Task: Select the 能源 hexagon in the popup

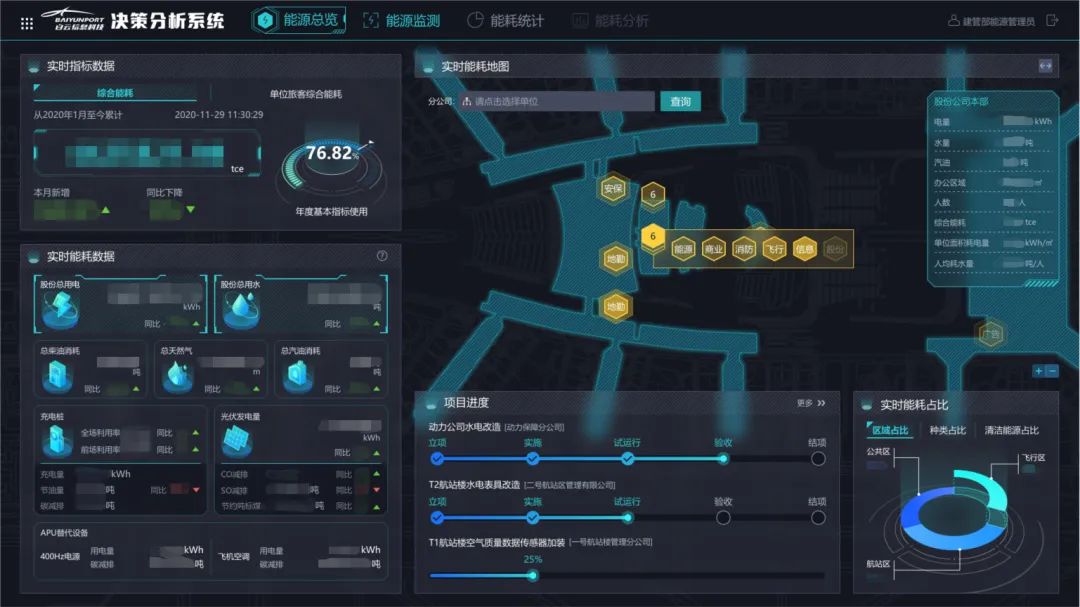Action: pos(683,249)
